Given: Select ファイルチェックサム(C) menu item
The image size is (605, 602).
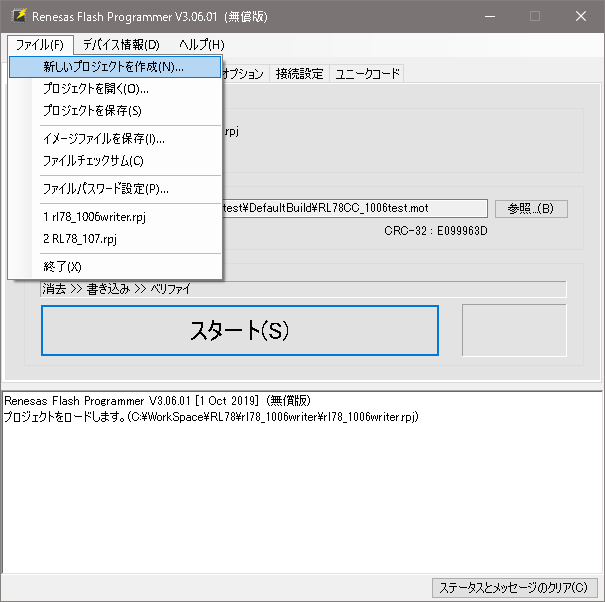Looking at the screenshot, I should pyautogui.click(x=115, y=161).
